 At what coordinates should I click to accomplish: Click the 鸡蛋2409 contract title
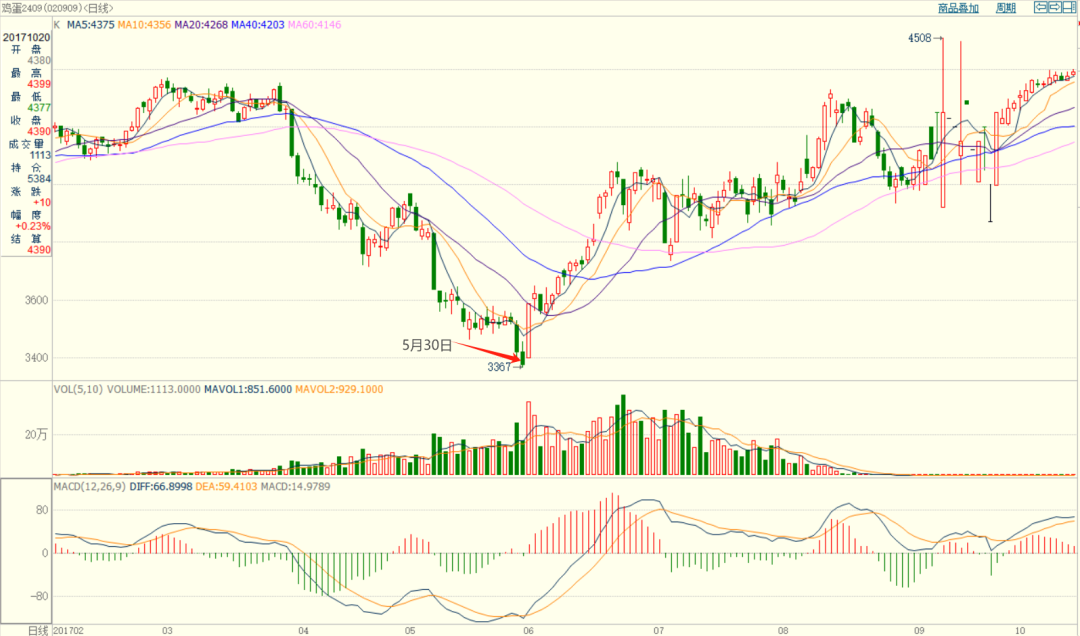28,8
